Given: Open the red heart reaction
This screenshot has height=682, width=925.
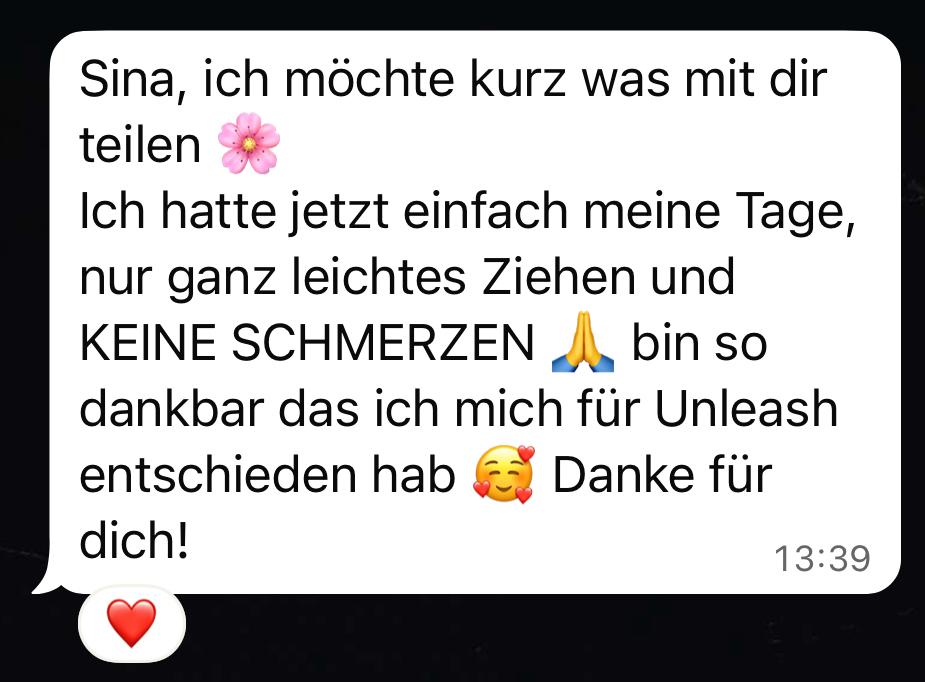Looking at the screenshot, I should click(132, 622).
